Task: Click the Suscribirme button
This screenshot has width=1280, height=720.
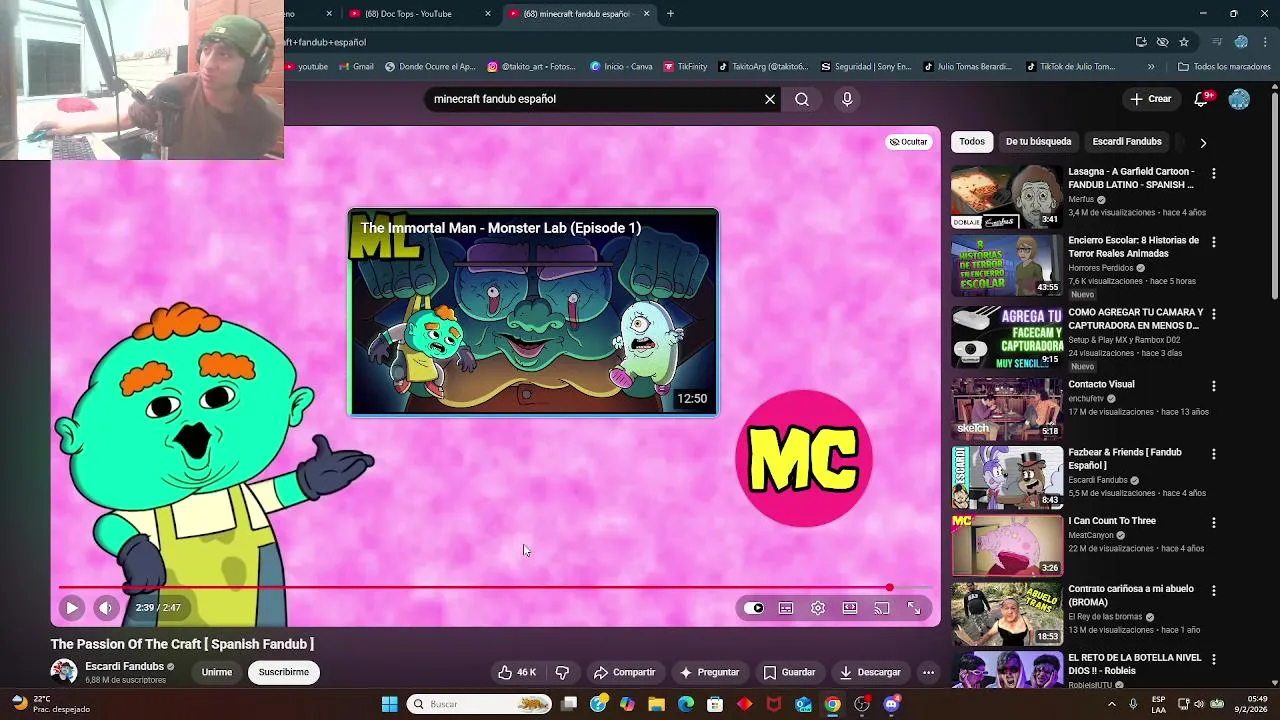Action: [x=284, y=672]
